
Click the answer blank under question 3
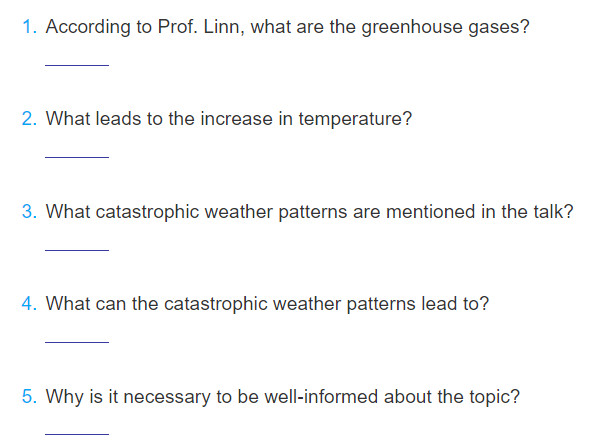77,246
